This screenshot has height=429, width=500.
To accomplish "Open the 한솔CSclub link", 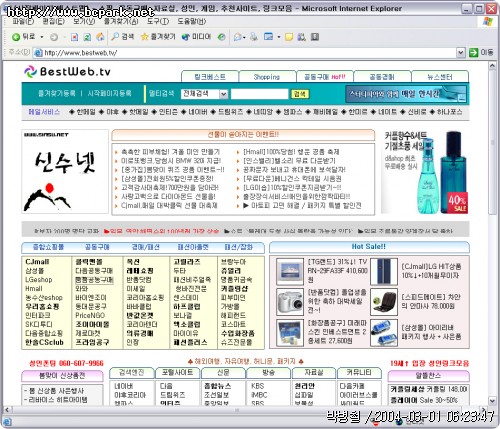I will 44,342.
